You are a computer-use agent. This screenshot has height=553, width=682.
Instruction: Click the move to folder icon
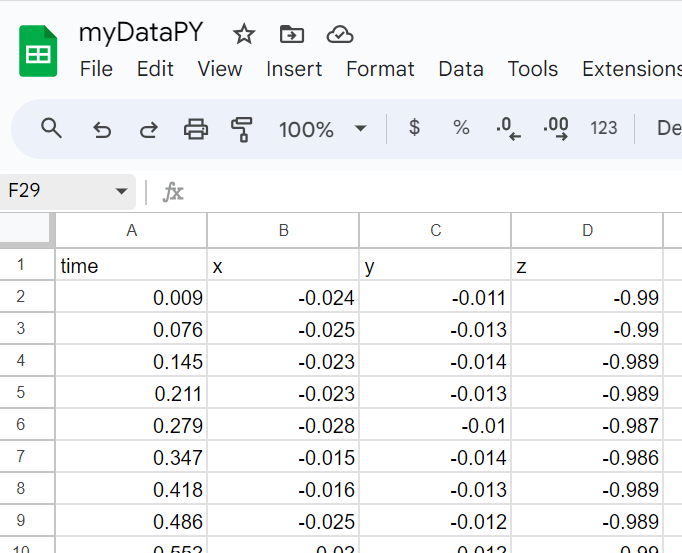[x=291, y=35]
